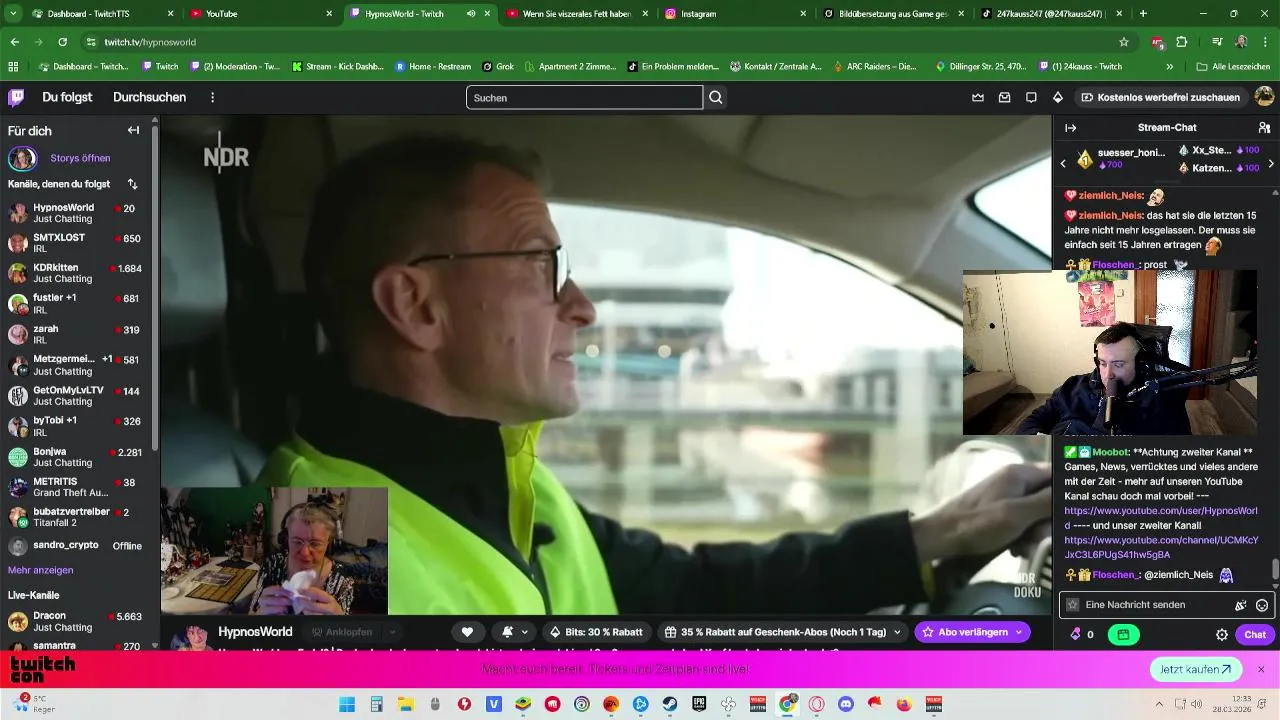Open the user profile avatar menu

[x=1264, y=97]
